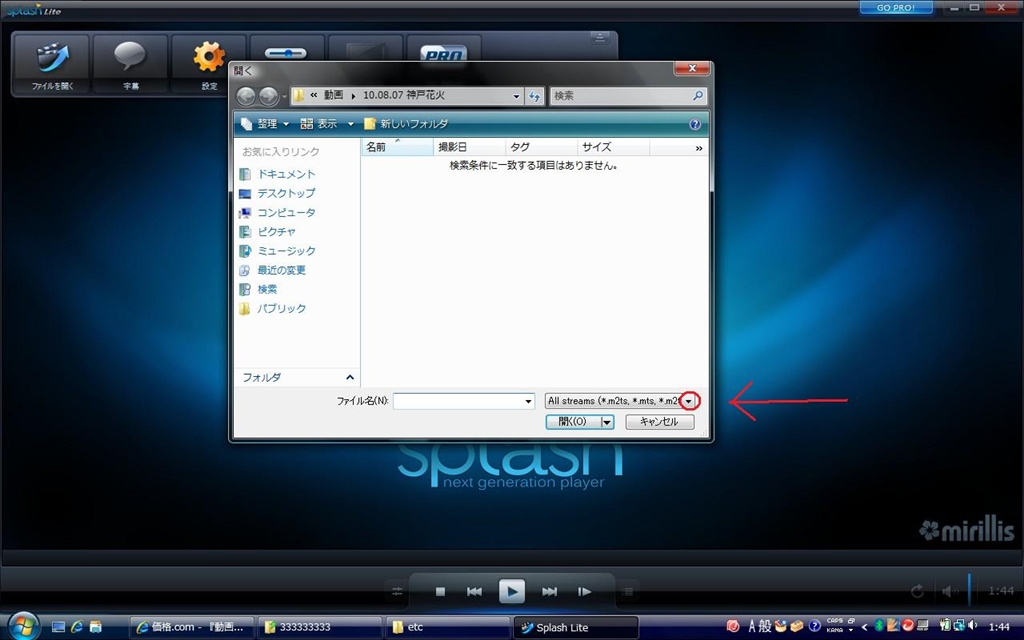This screenshot has width=1024, height=640.
Task: Open the 字幕 subtitles speech bubble button
Action: click(130, 64)
